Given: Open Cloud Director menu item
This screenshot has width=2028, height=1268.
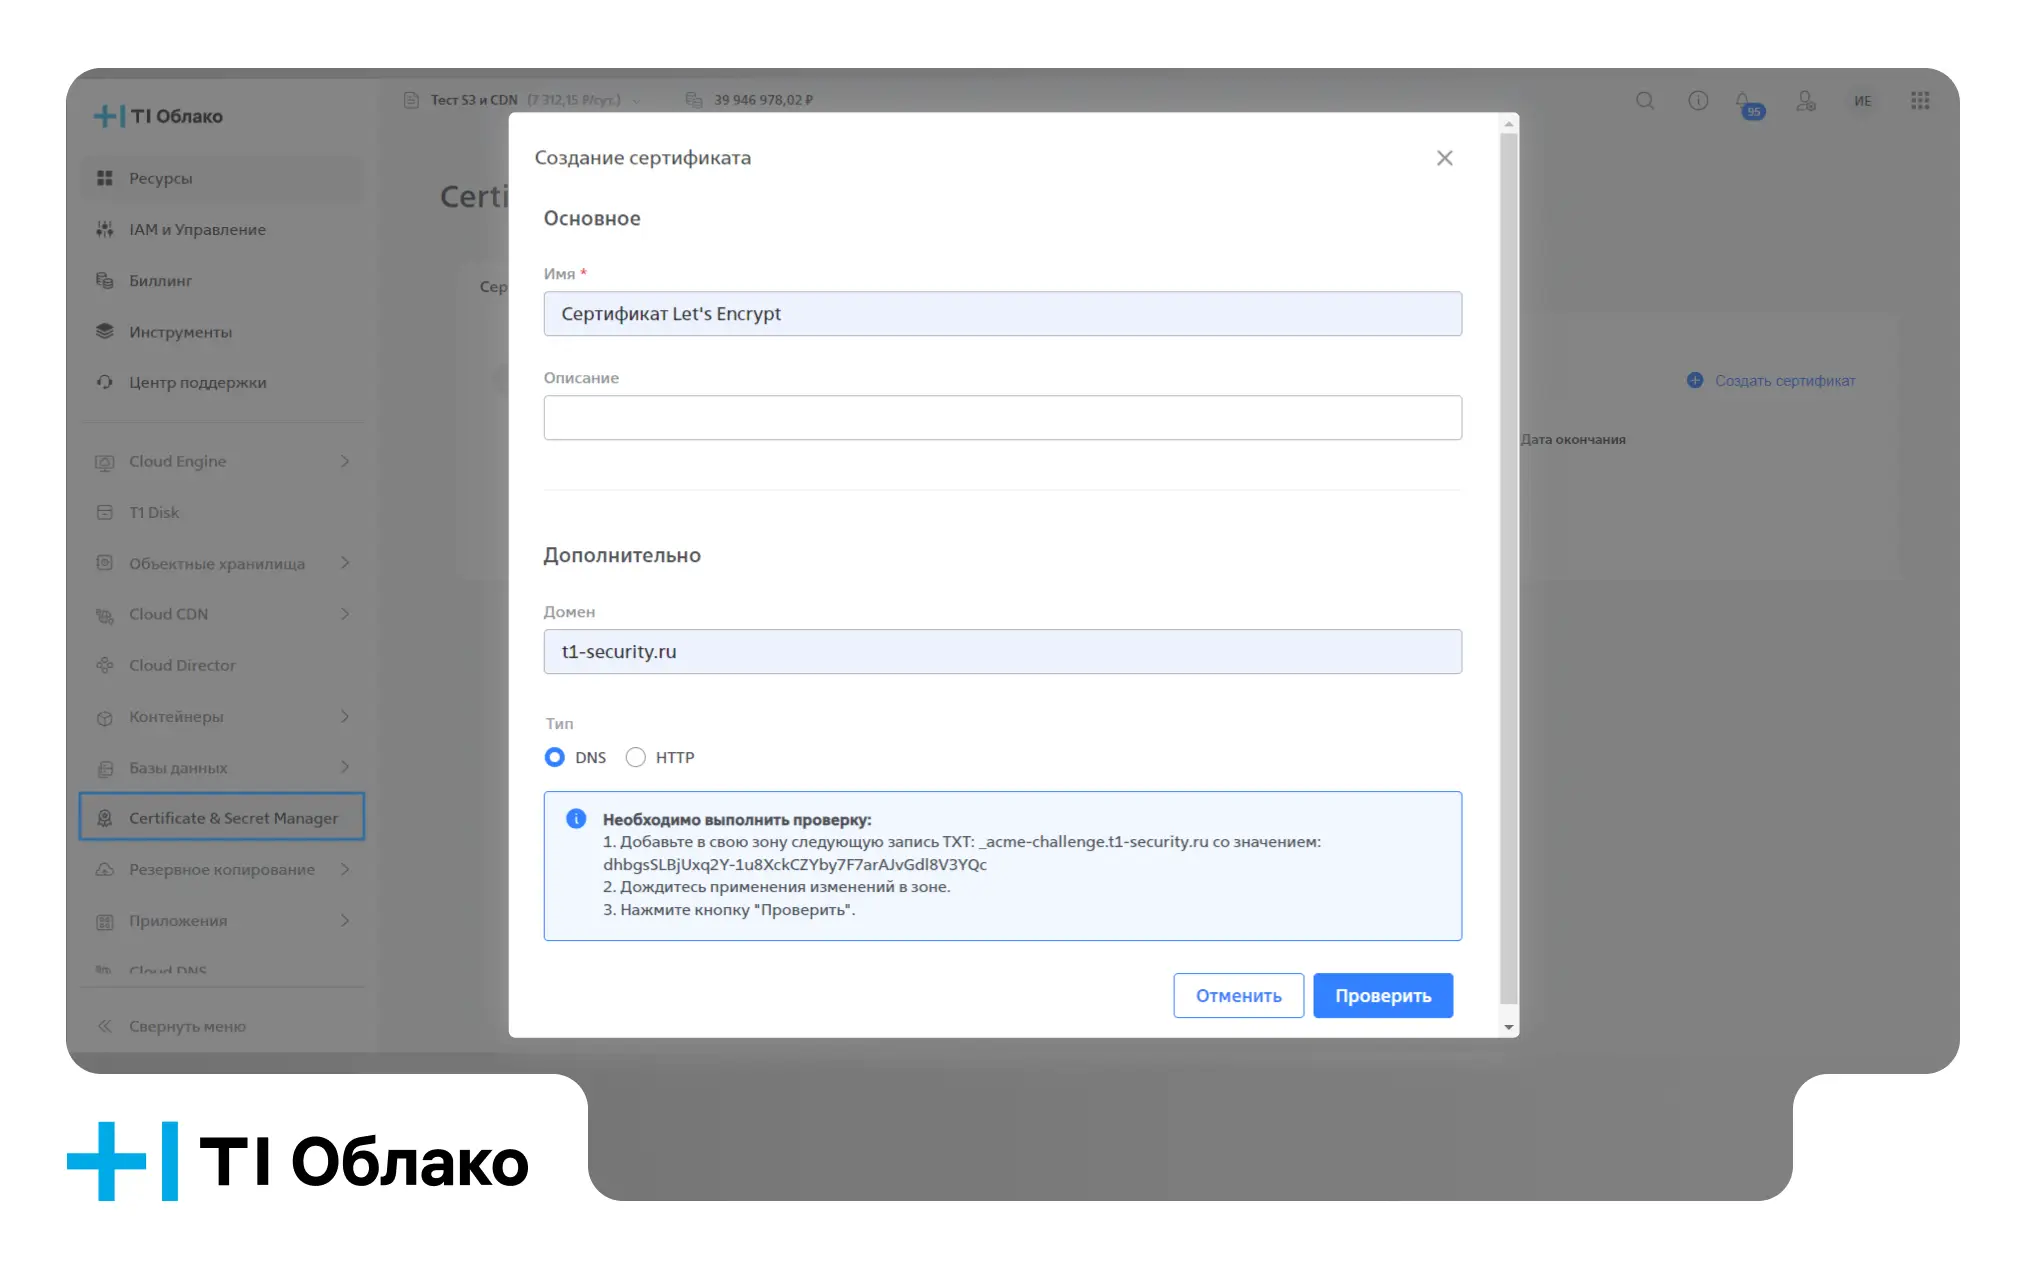Looking at the screenshot, I should (x=222, y=665).
